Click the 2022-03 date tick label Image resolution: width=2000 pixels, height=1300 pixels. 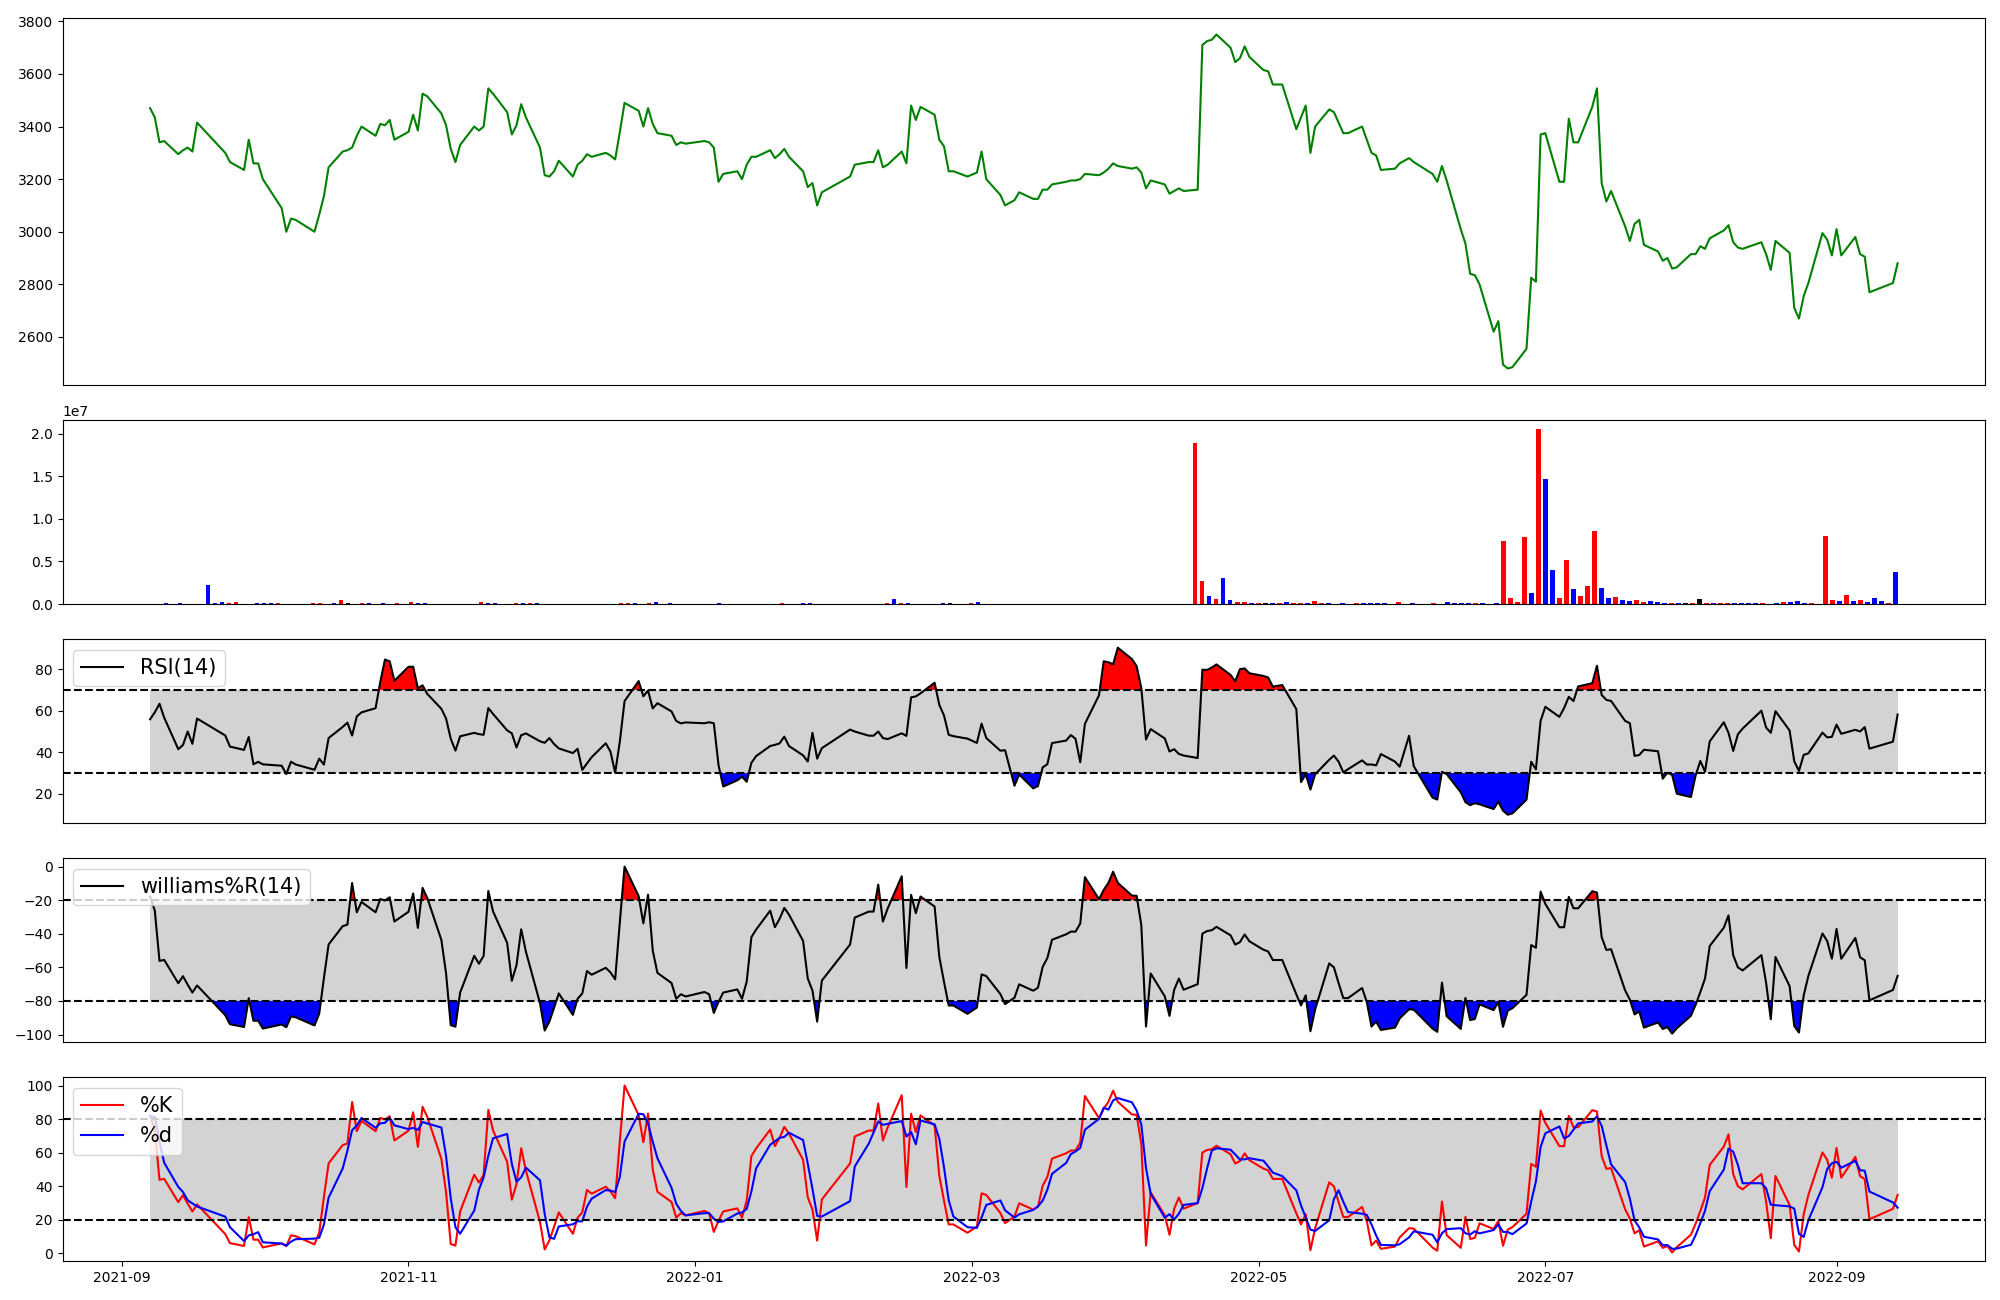click(971, 1277)
